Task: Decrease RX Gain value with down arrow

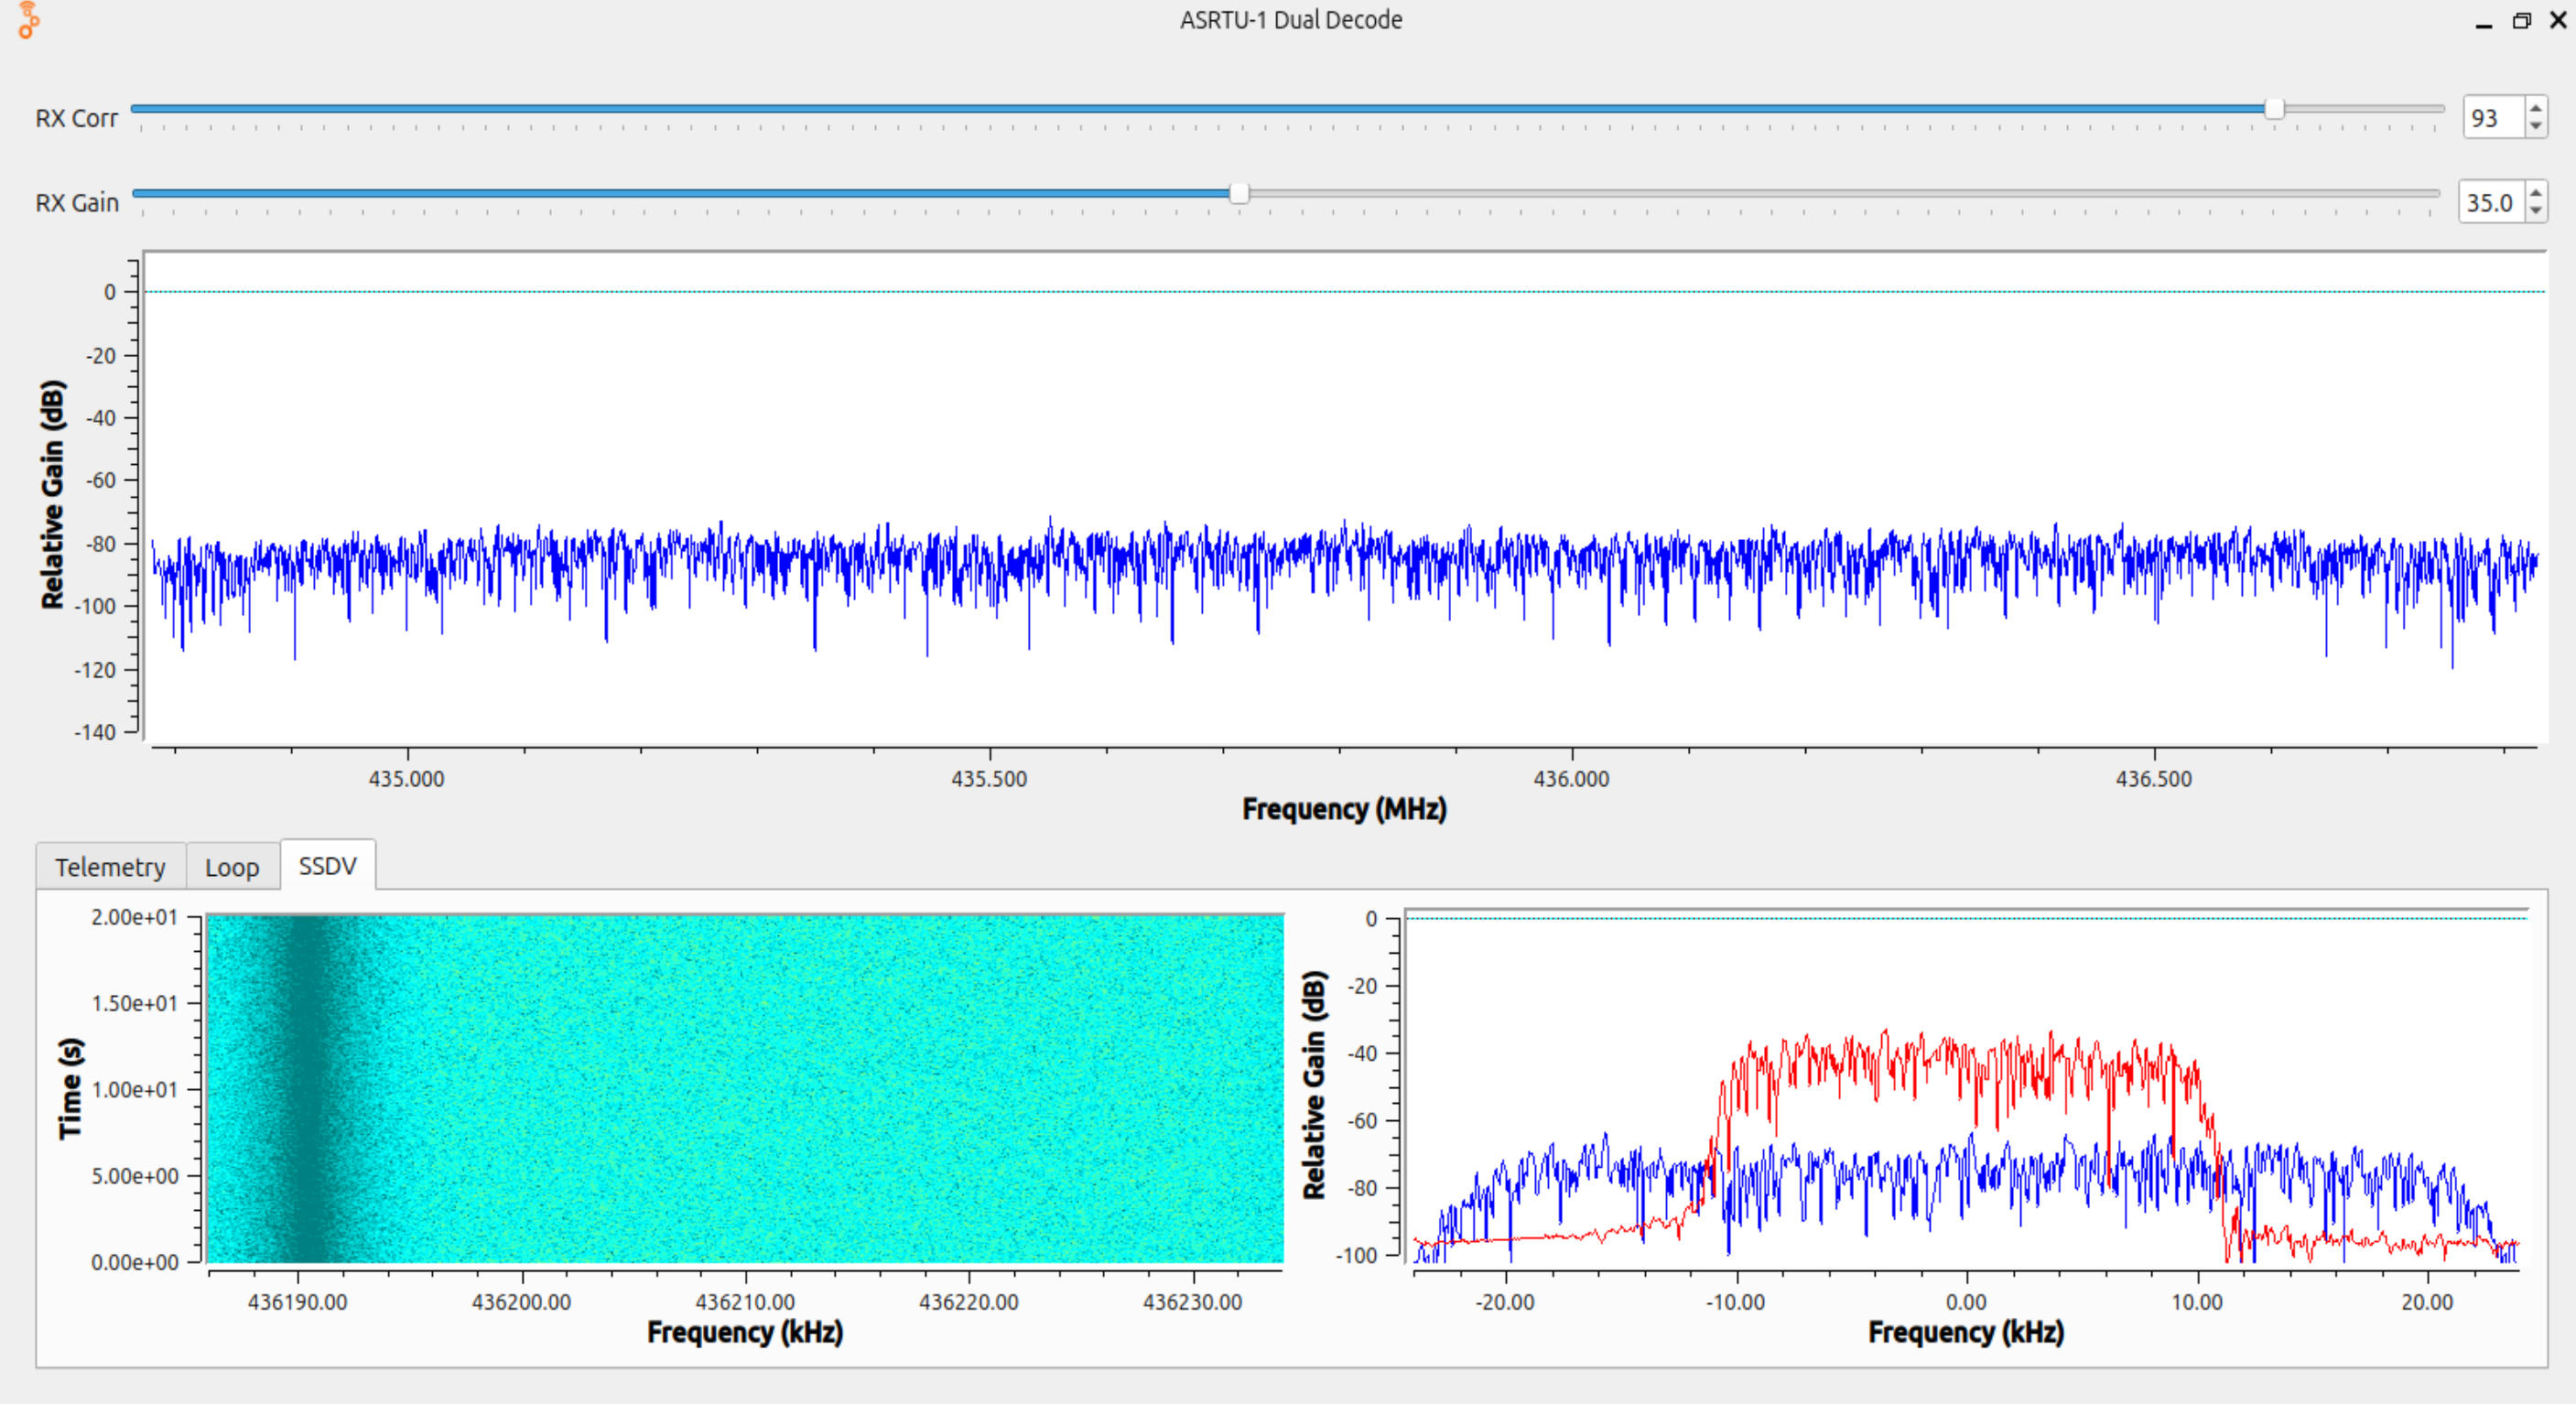Action: 2535,211
